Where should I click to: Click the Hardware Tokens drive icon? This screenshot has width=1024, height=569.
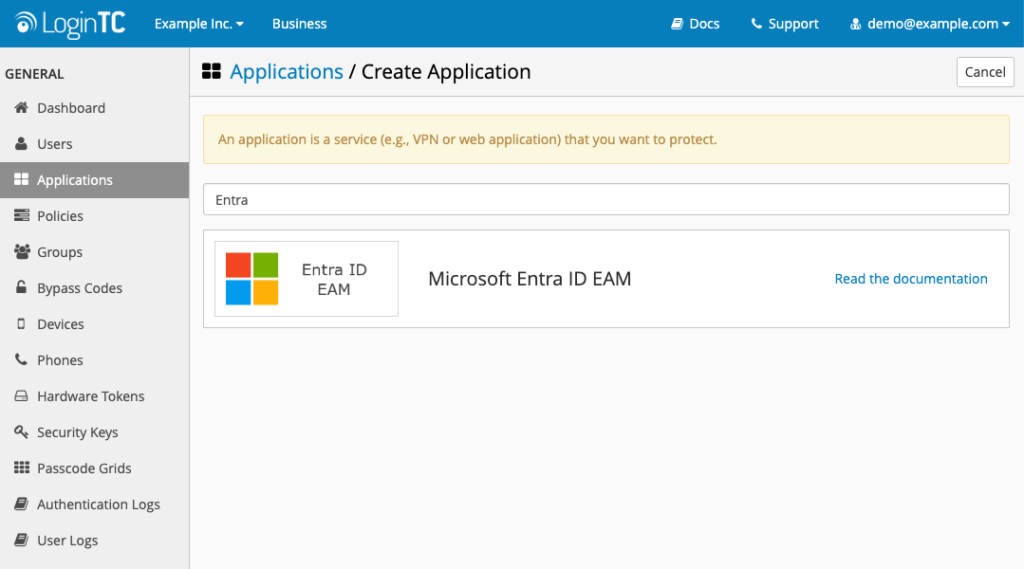pos(22,396)
